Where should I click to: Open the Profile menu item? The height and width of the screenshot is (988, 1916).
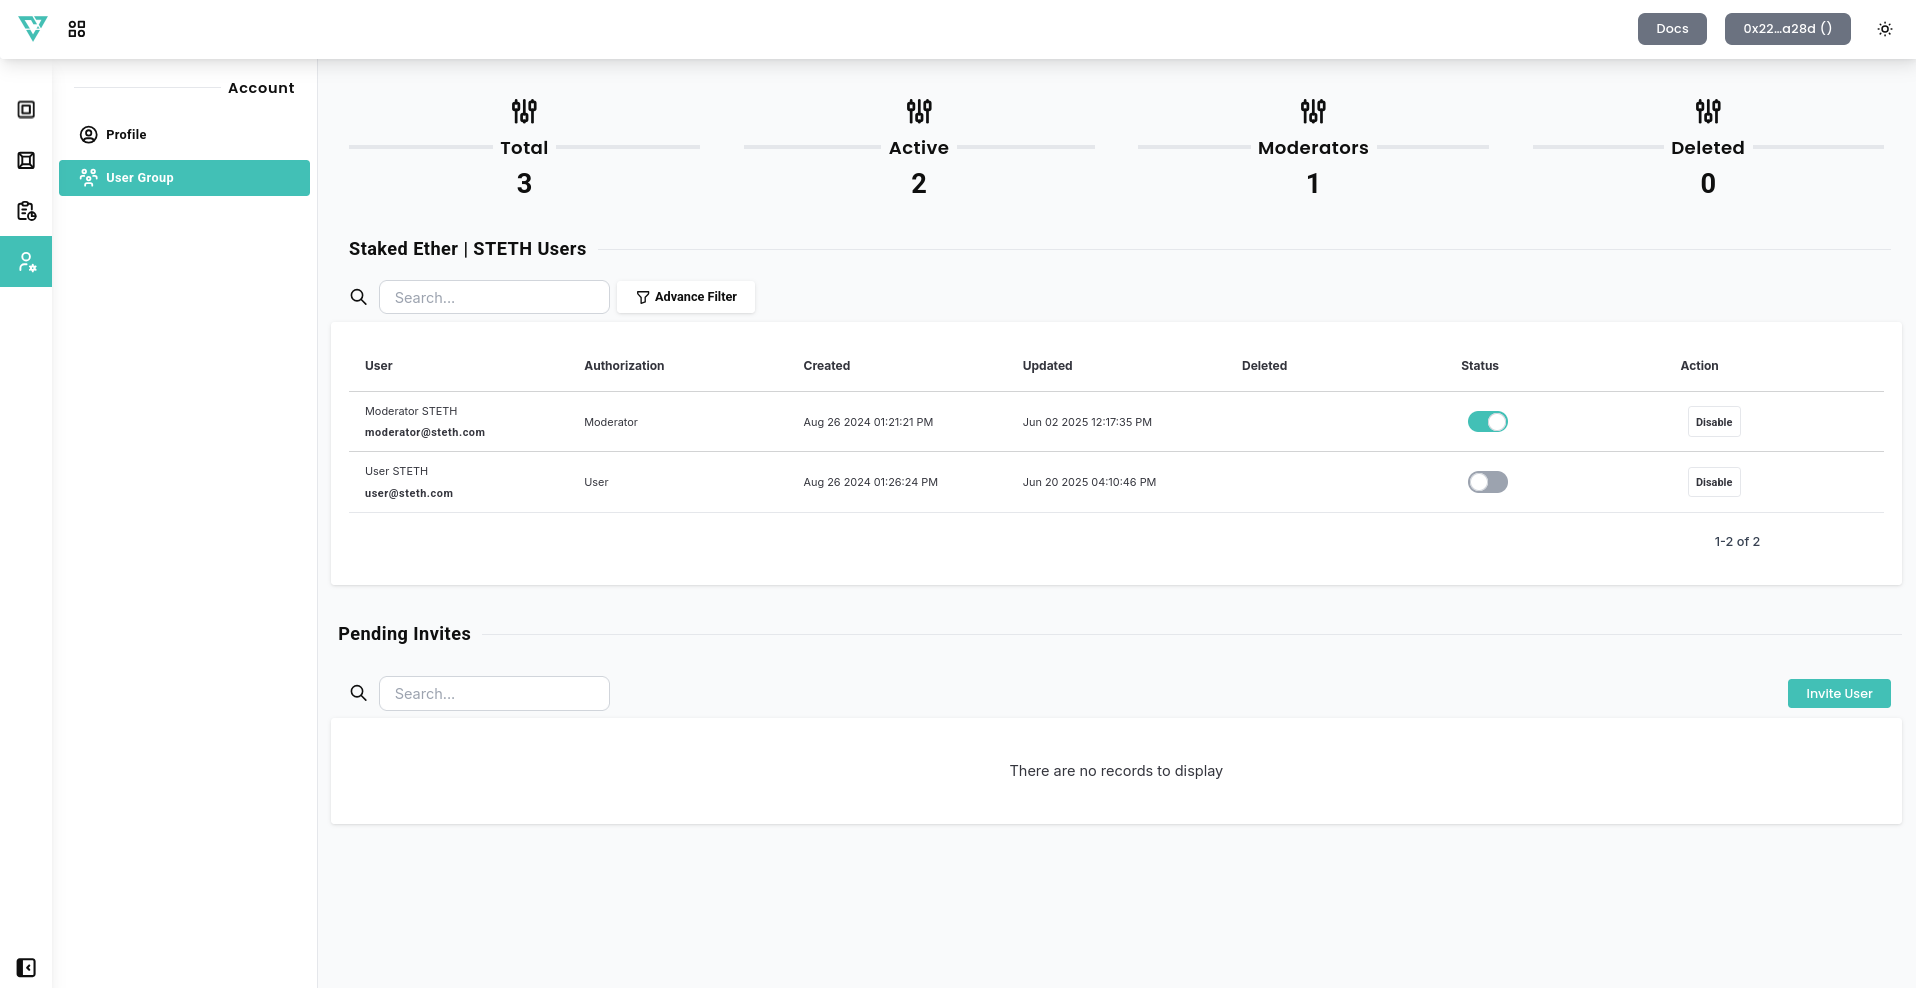[126, 135]
